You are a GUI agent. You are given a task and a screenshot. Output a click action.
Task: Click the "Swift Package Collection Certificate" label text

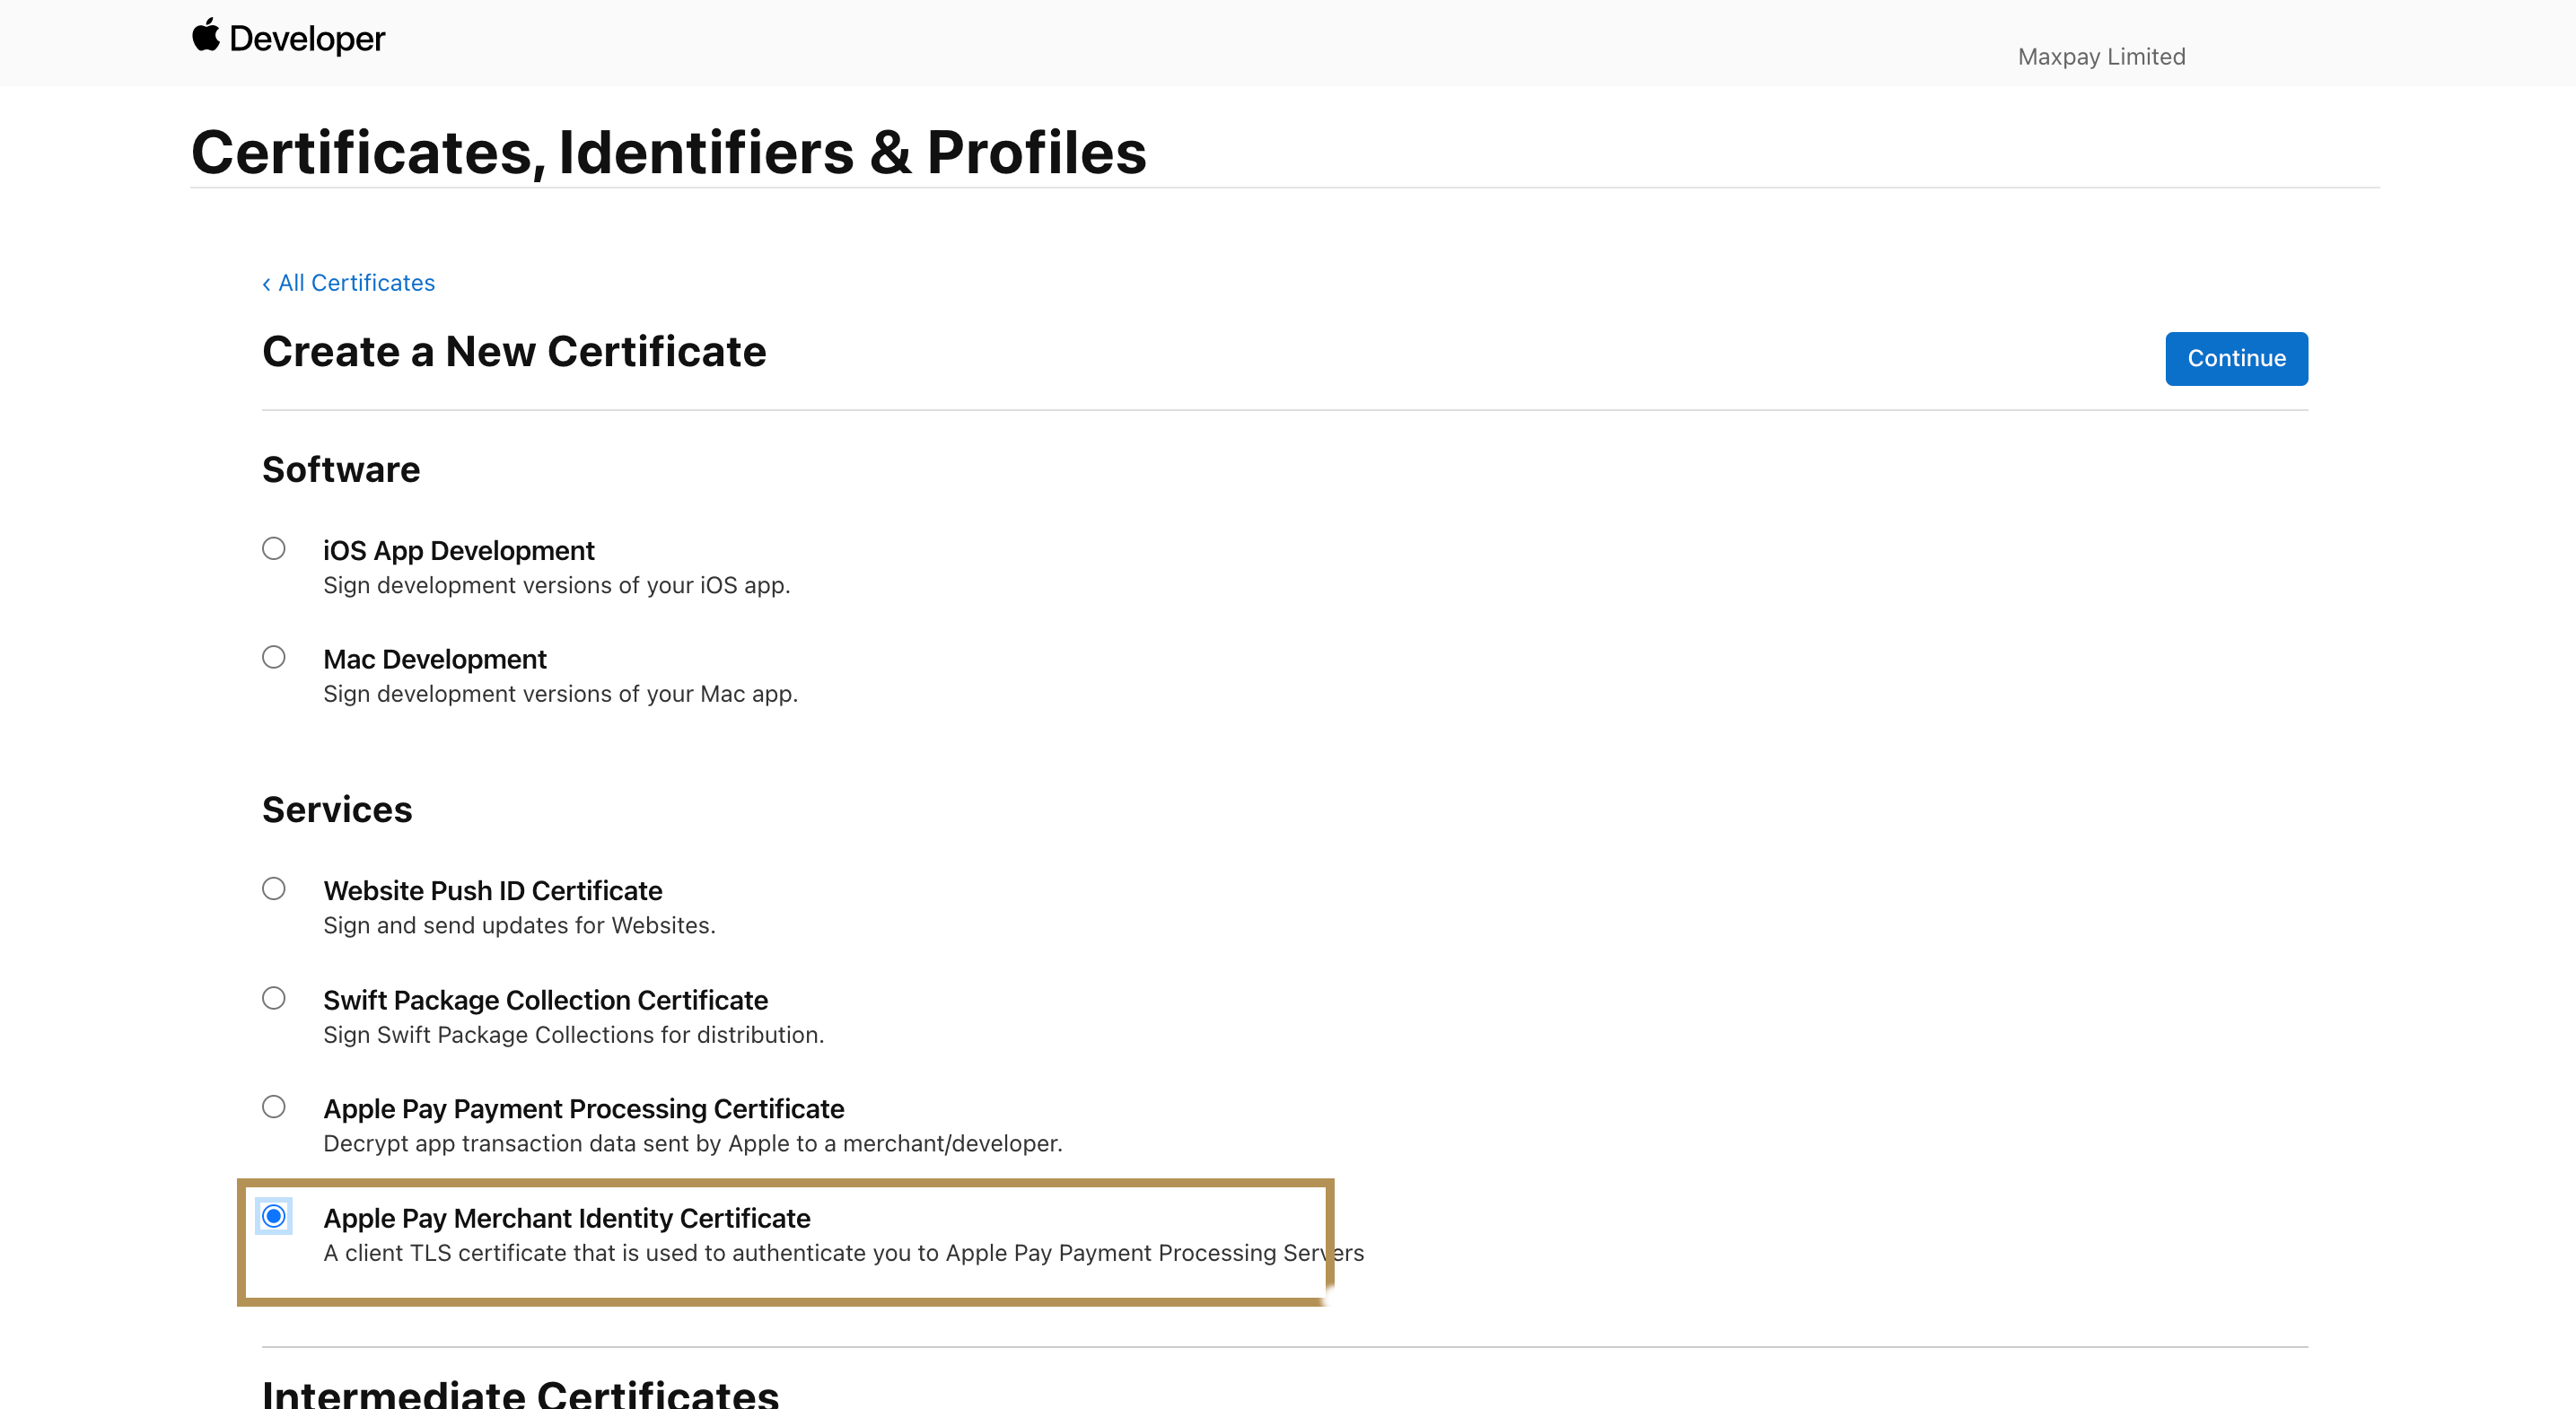[545, 1001]
